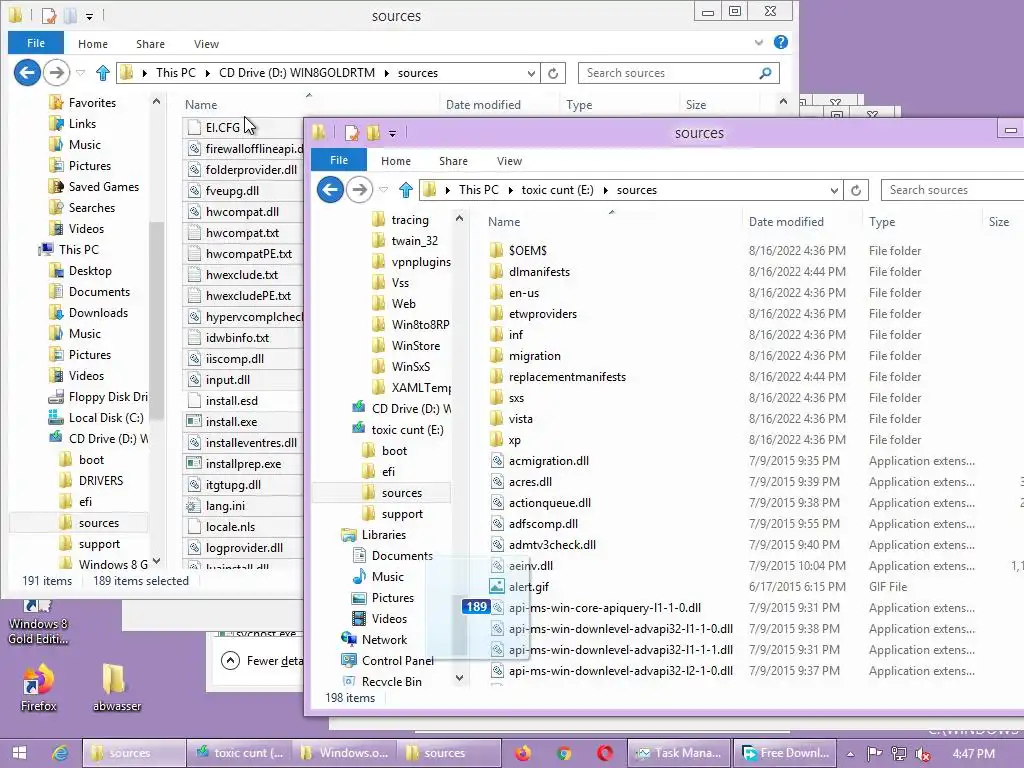Image resolution: width=1024 pixels, height=768 pixels.
Task: Click Back arrow in front sources window
Action: [330, 190]
